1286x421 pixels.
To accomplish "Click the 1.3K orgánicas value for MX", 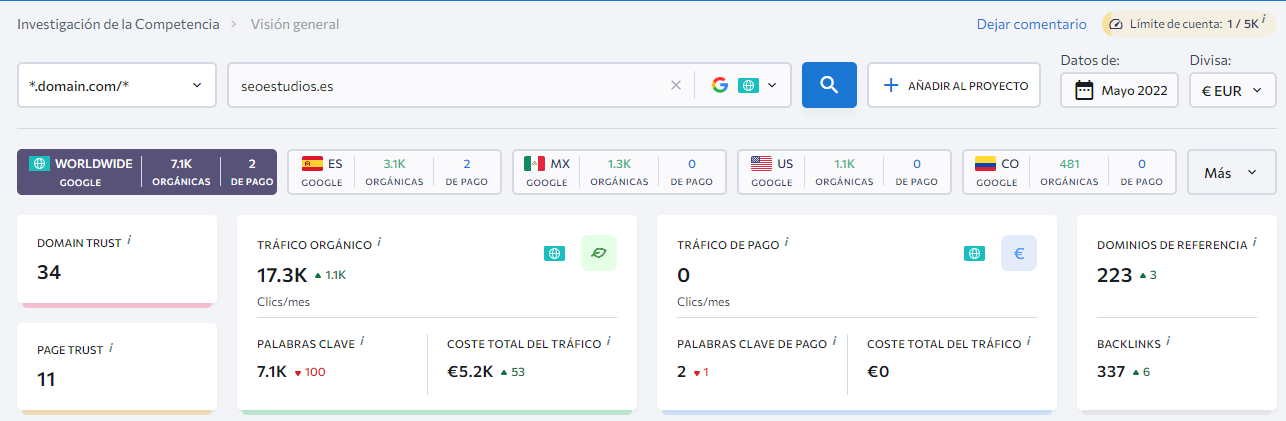I will tap(620, 163).
